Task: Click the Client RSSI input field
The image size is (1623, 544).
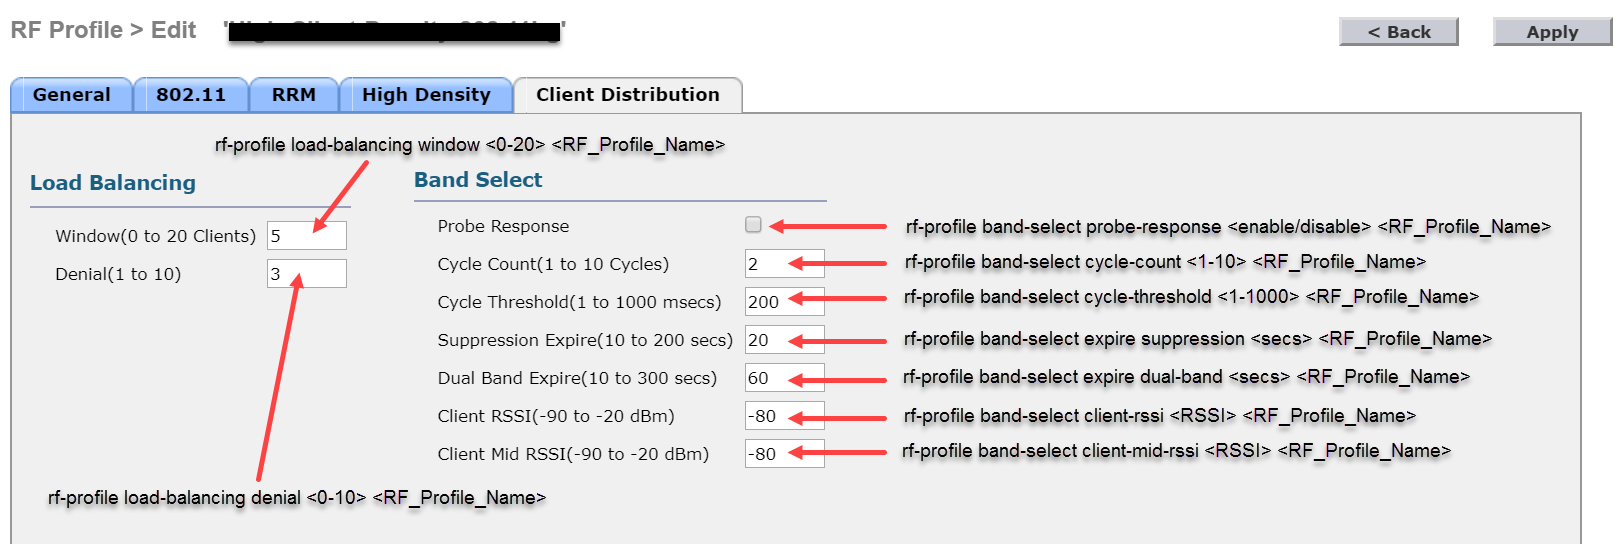Action: coord(784,416)
